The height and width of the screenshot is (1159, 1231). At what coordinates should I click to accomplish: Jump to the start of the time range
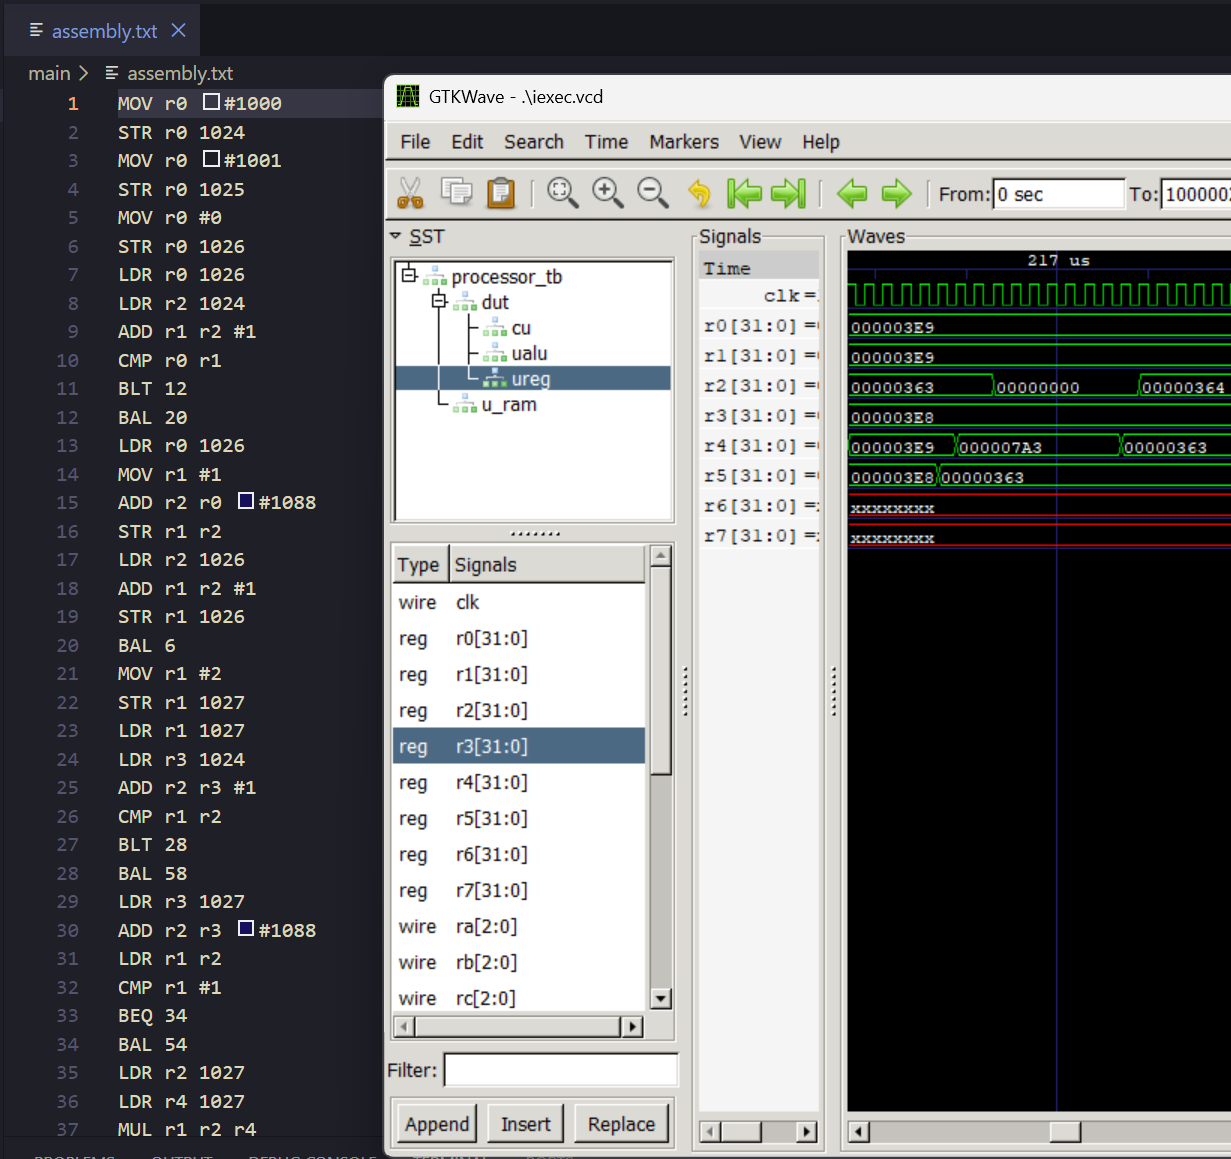point(744,192)
